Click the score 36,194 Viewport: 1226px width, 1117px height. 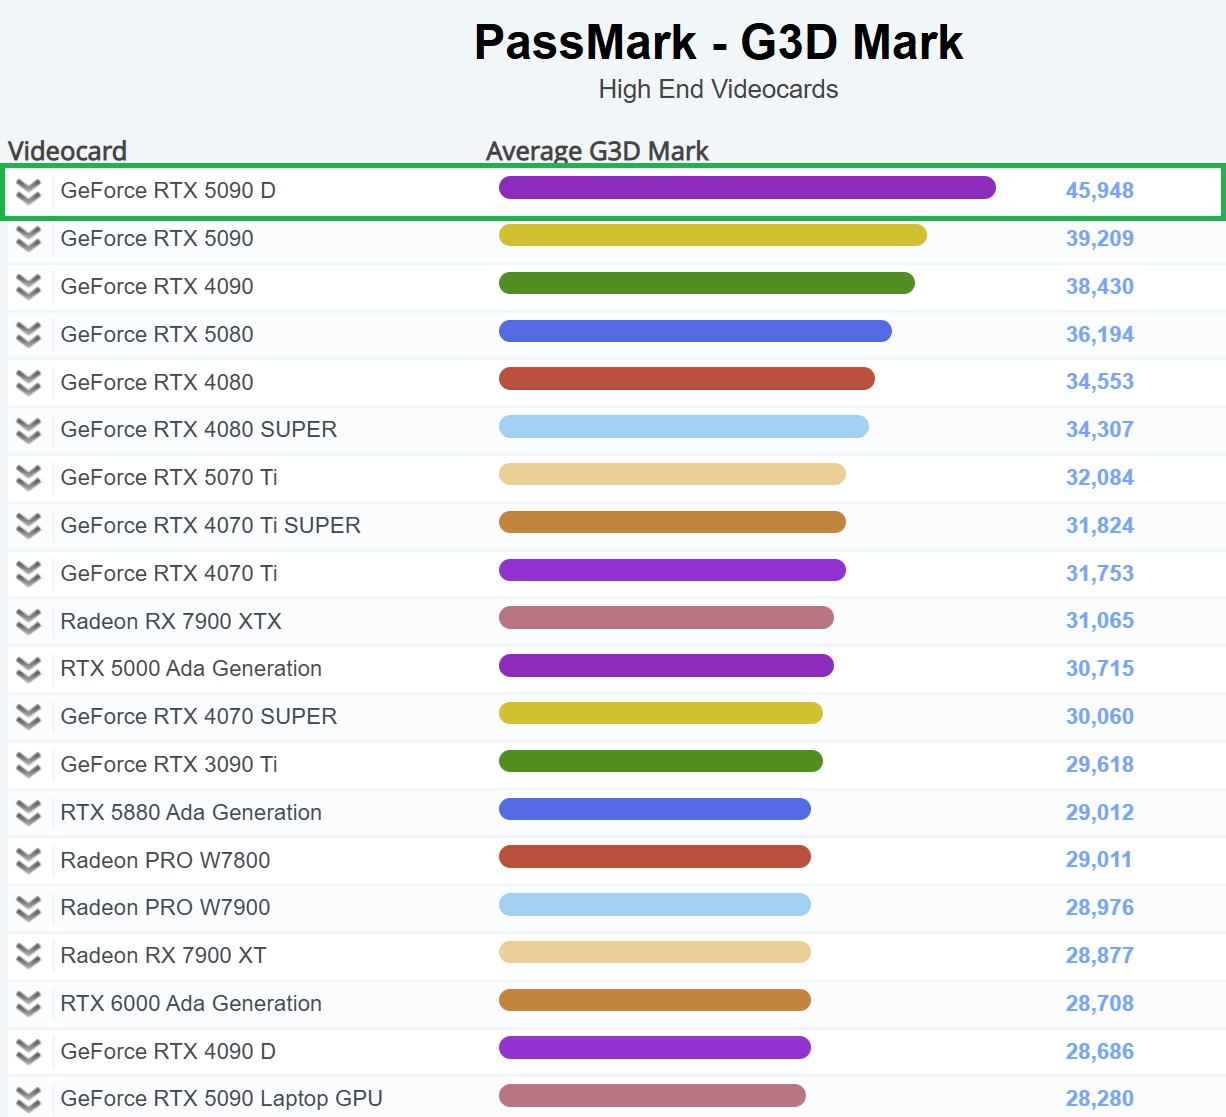pos(1100,334)
